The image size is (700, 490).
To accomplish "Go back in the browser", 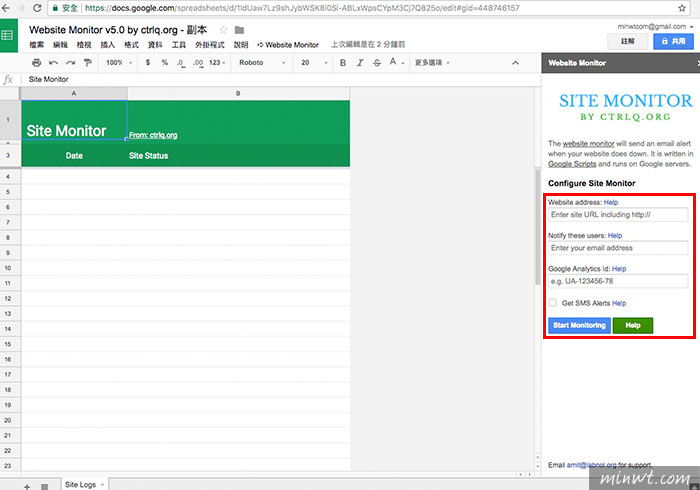I will point(6,8).
